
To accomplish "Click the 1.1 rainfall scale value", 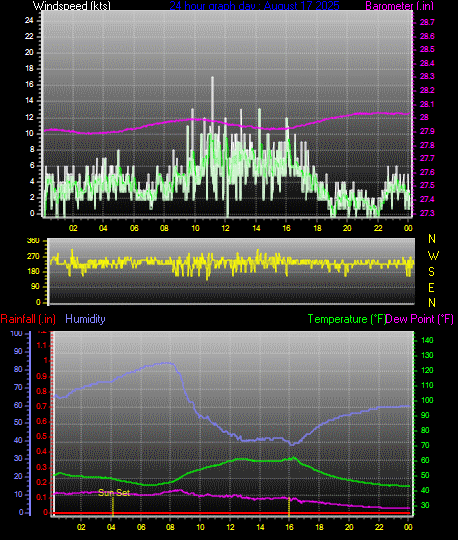I will point(42,345).
